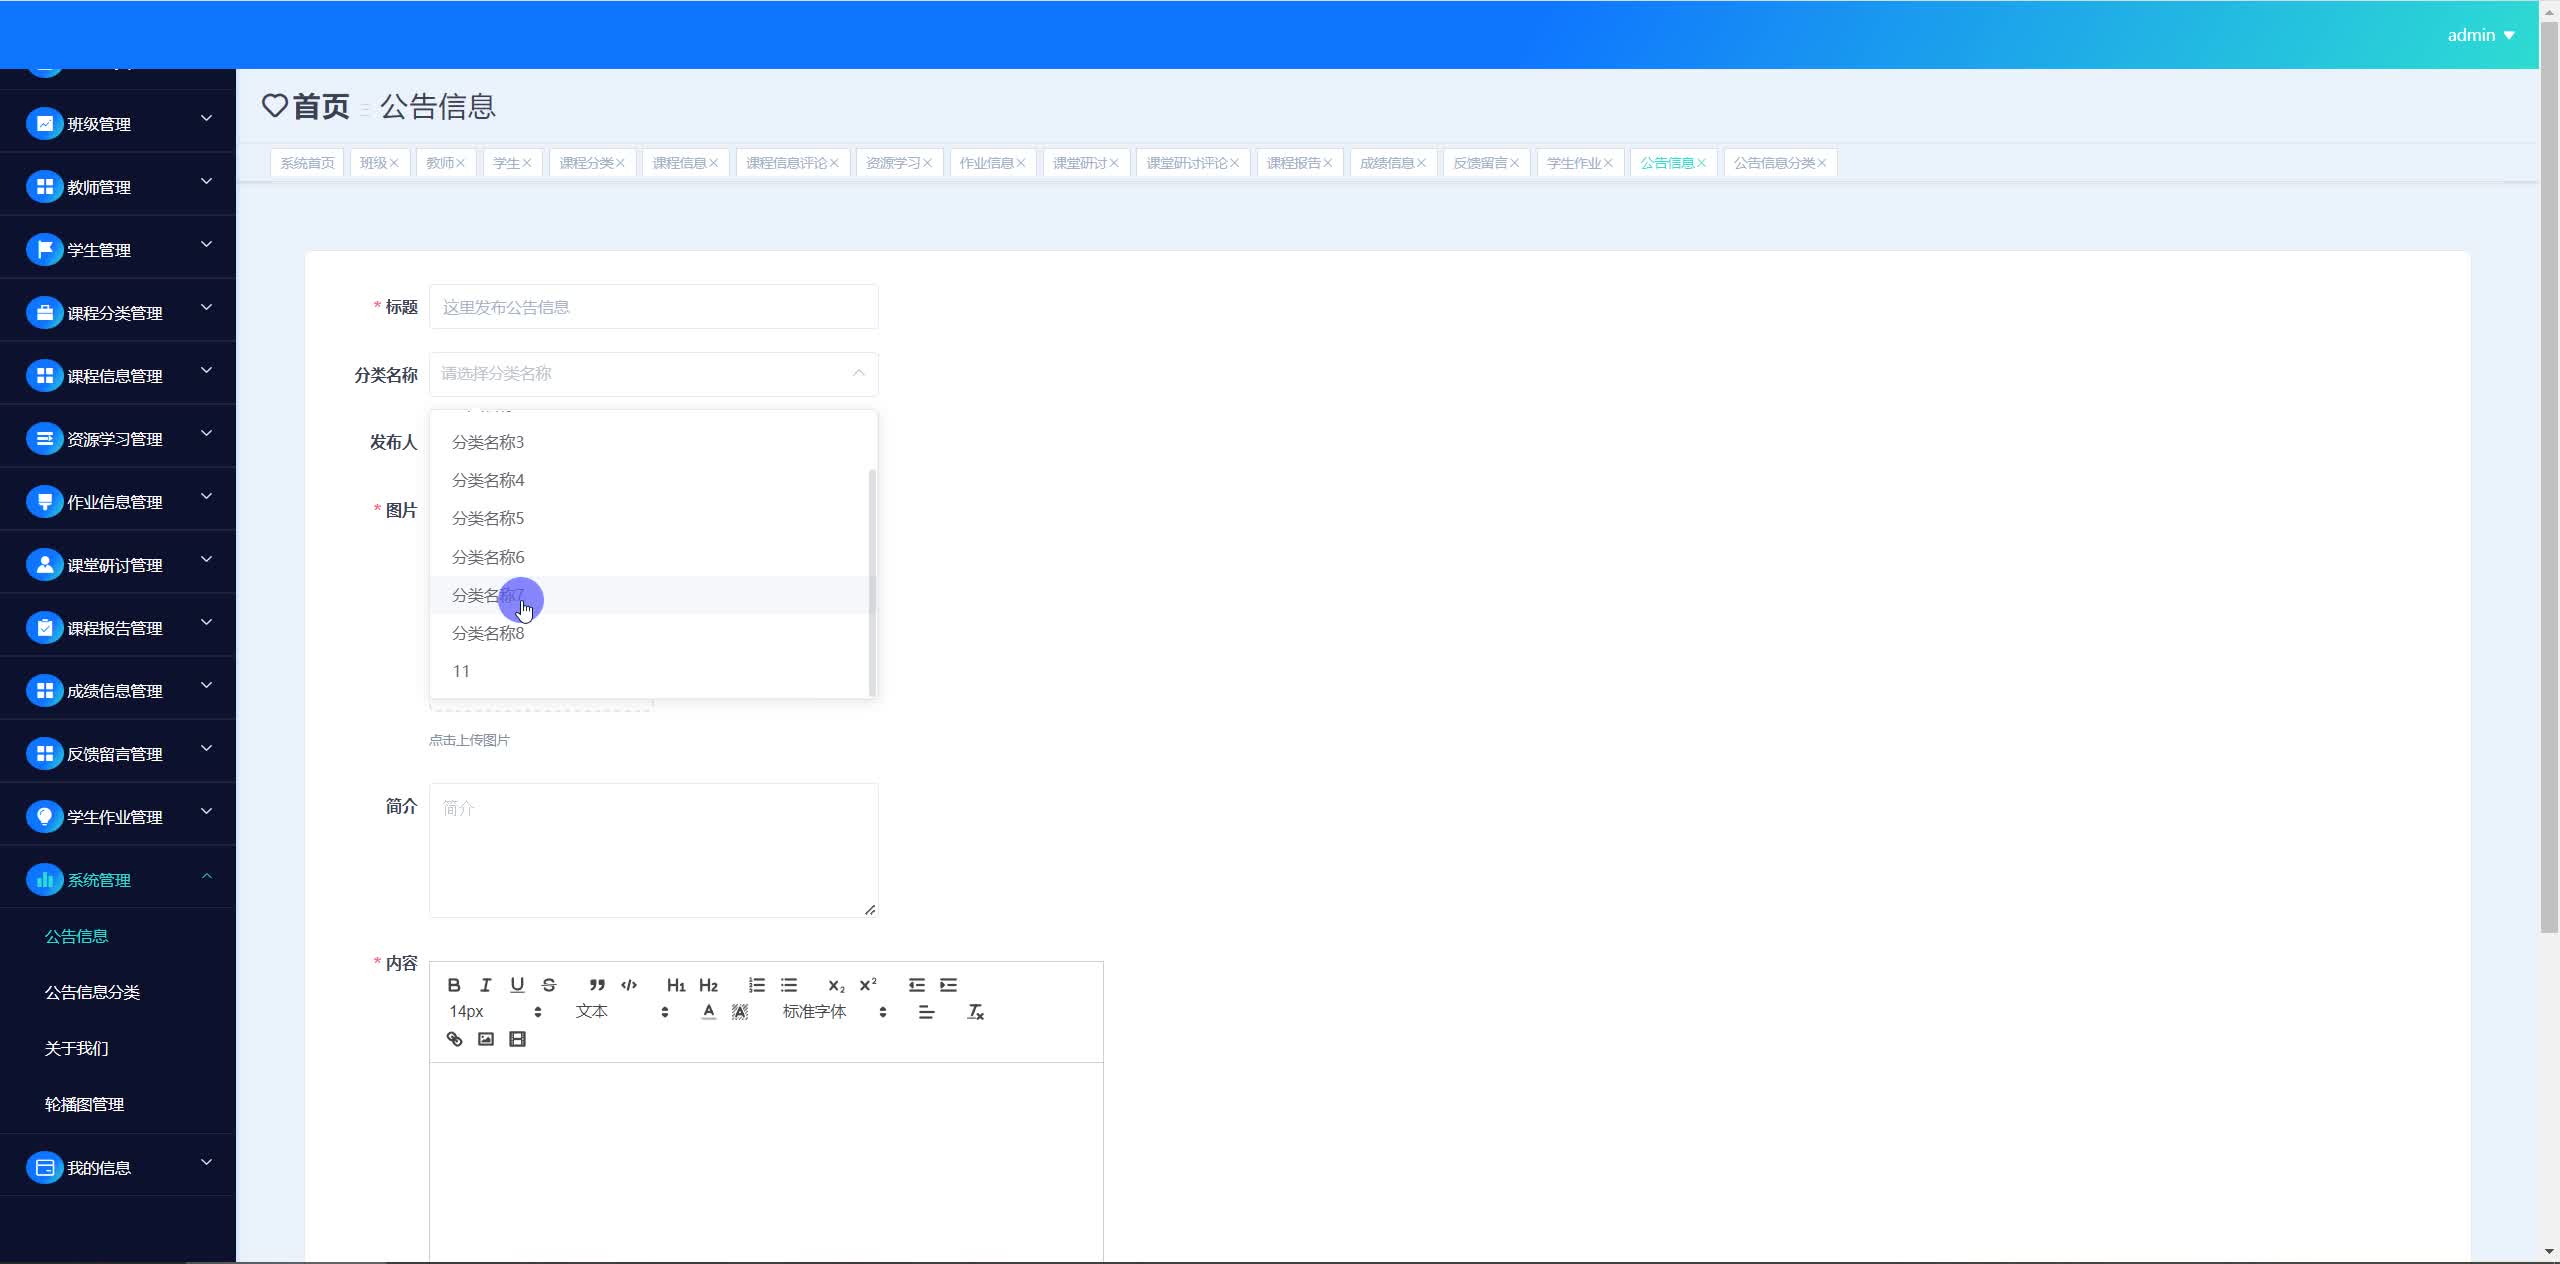Viewport: 2560px width, 1264px height.
Task: Click the 标题 input field
Action: (x=653, y=307)
